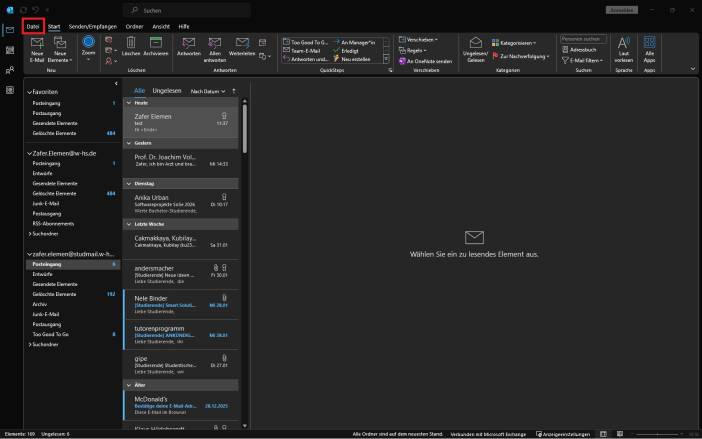Start Laut vorlesen read aloud

[623, 47]
